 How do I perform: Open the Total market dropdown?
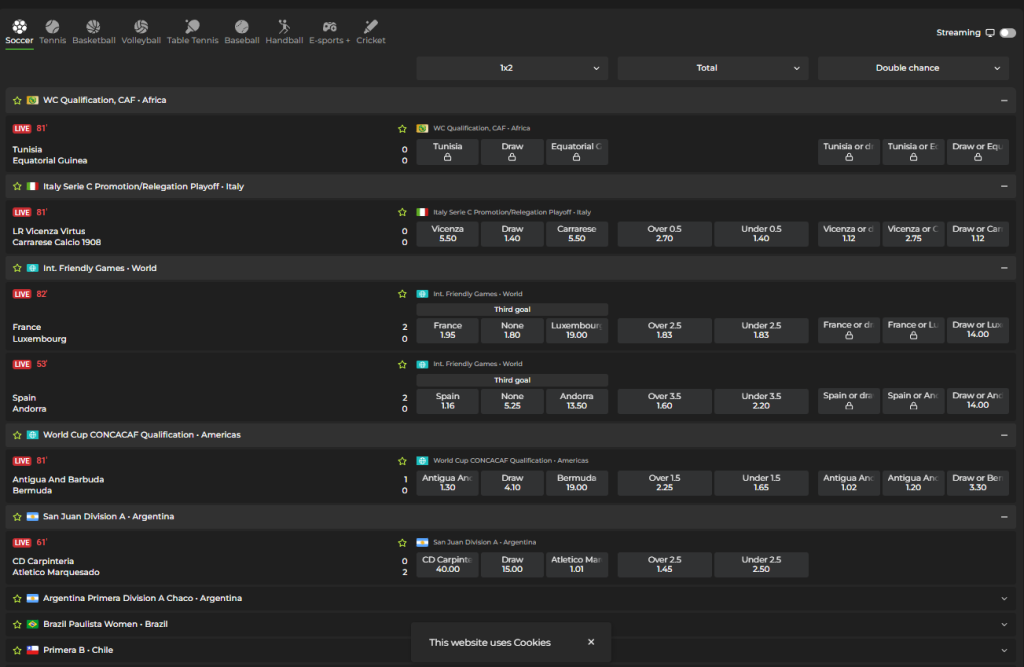coord(712,68)
